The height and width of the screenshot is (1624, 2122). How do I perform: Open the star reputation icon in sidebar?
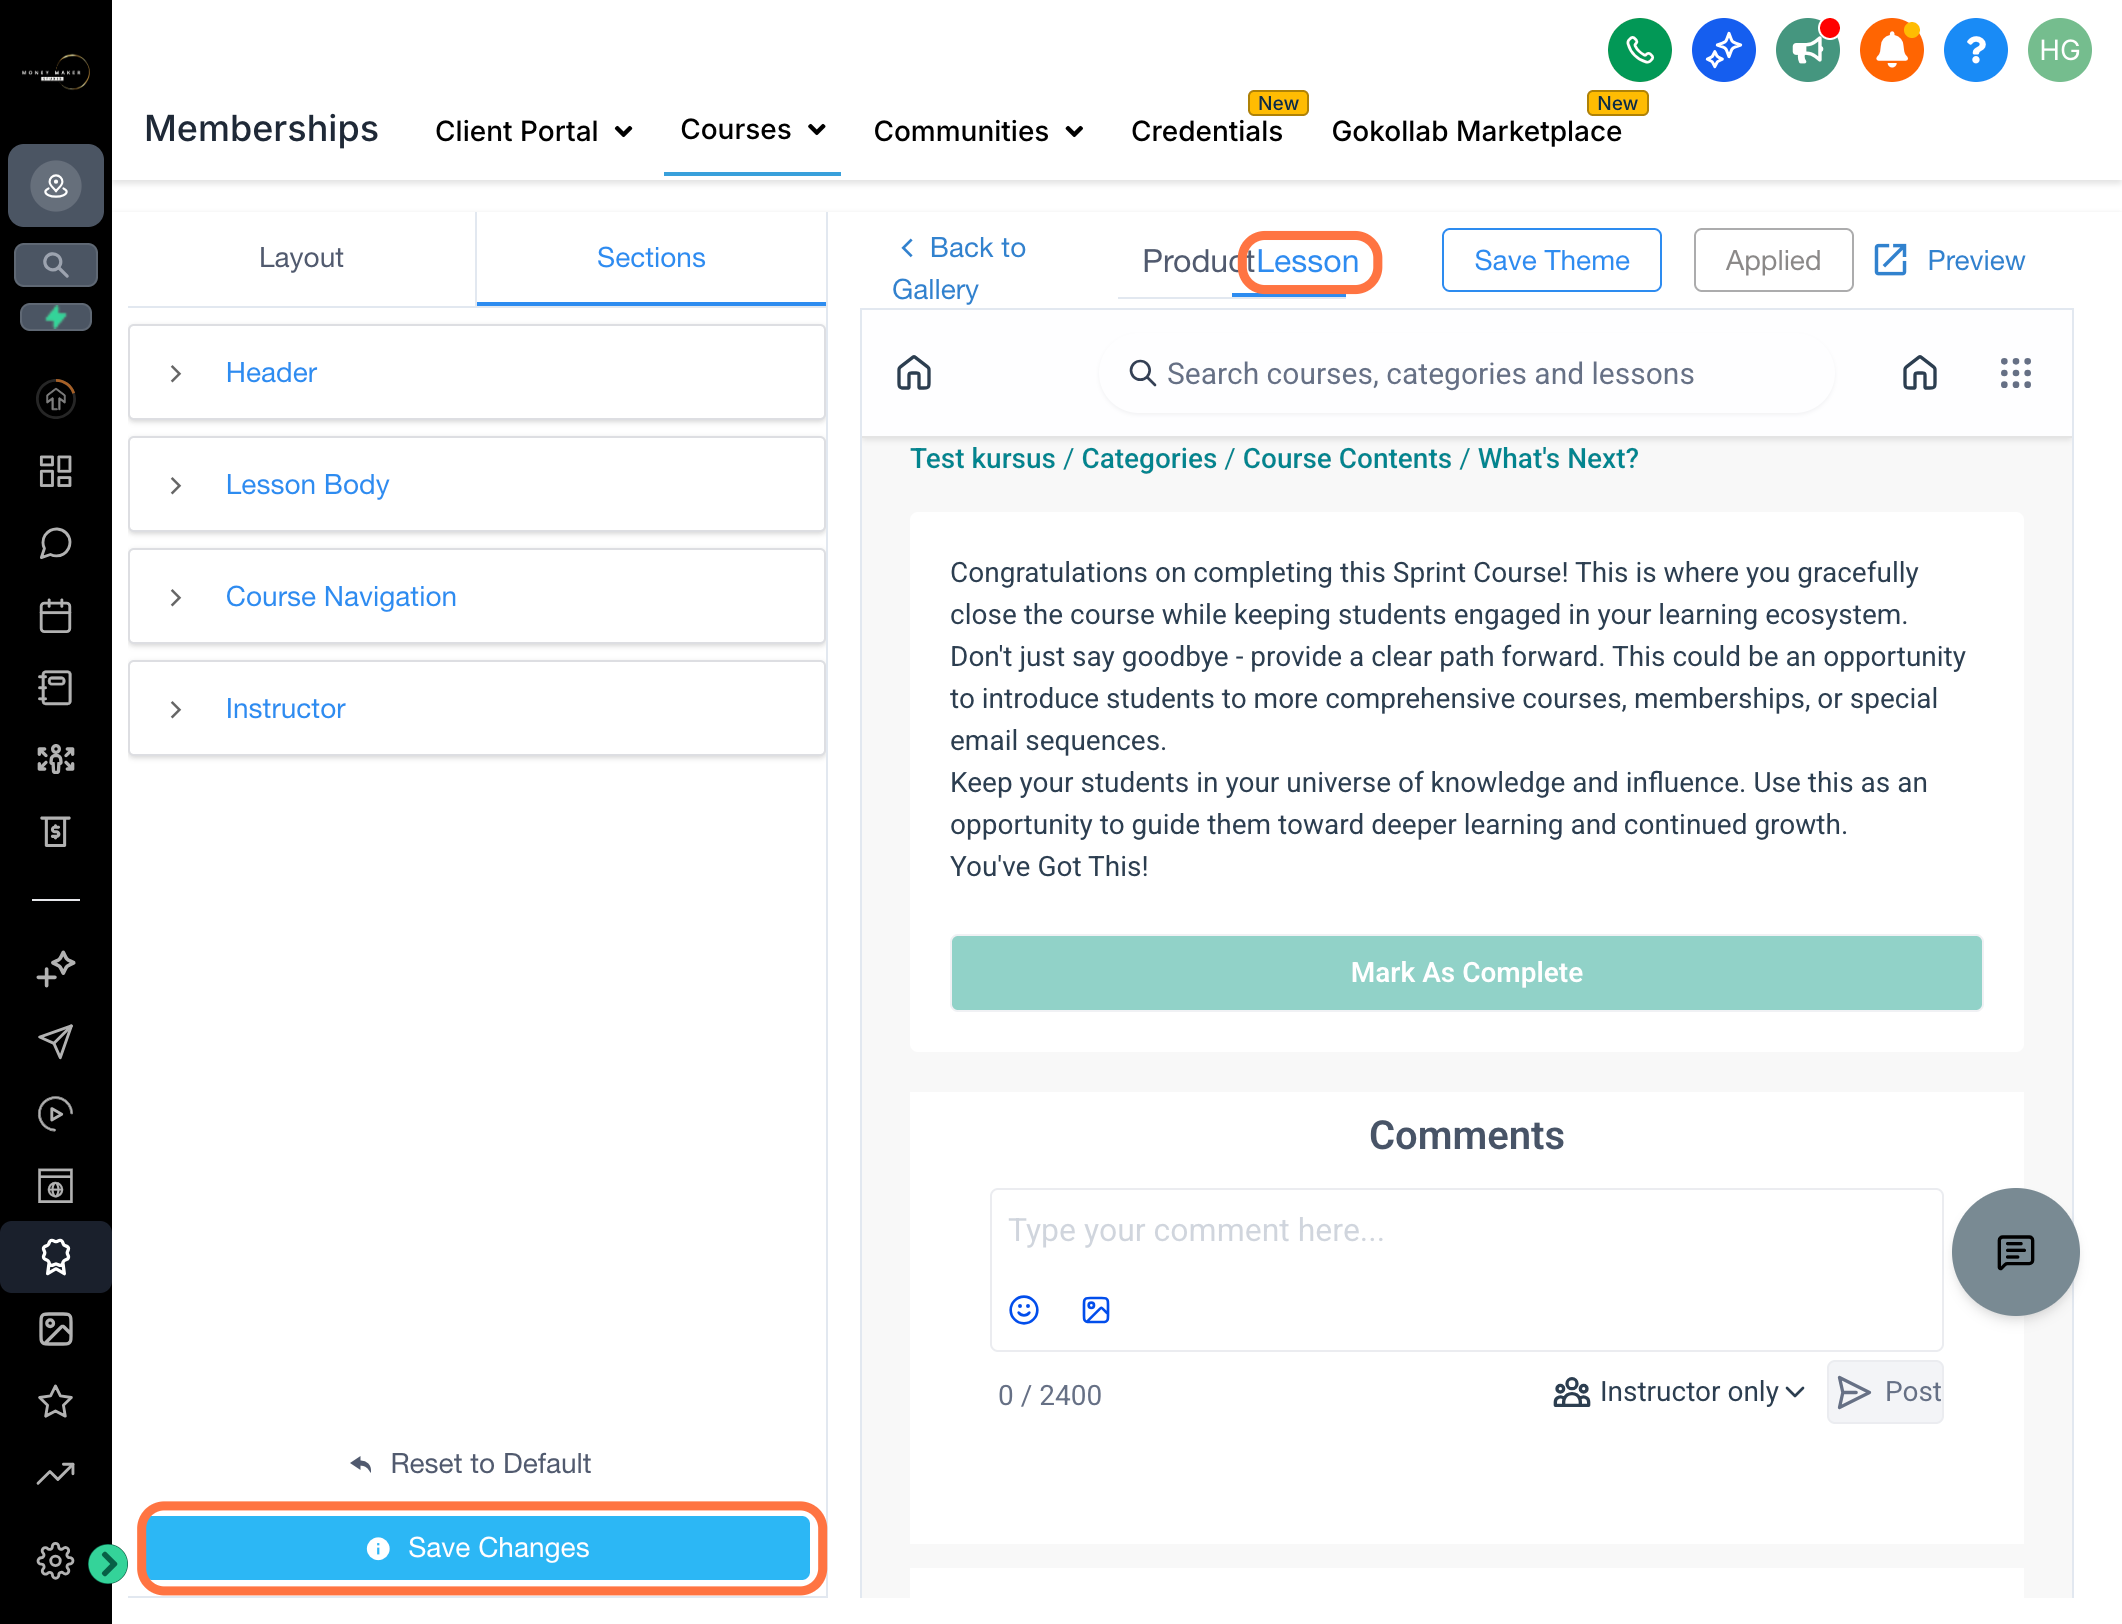(56, 1401)
